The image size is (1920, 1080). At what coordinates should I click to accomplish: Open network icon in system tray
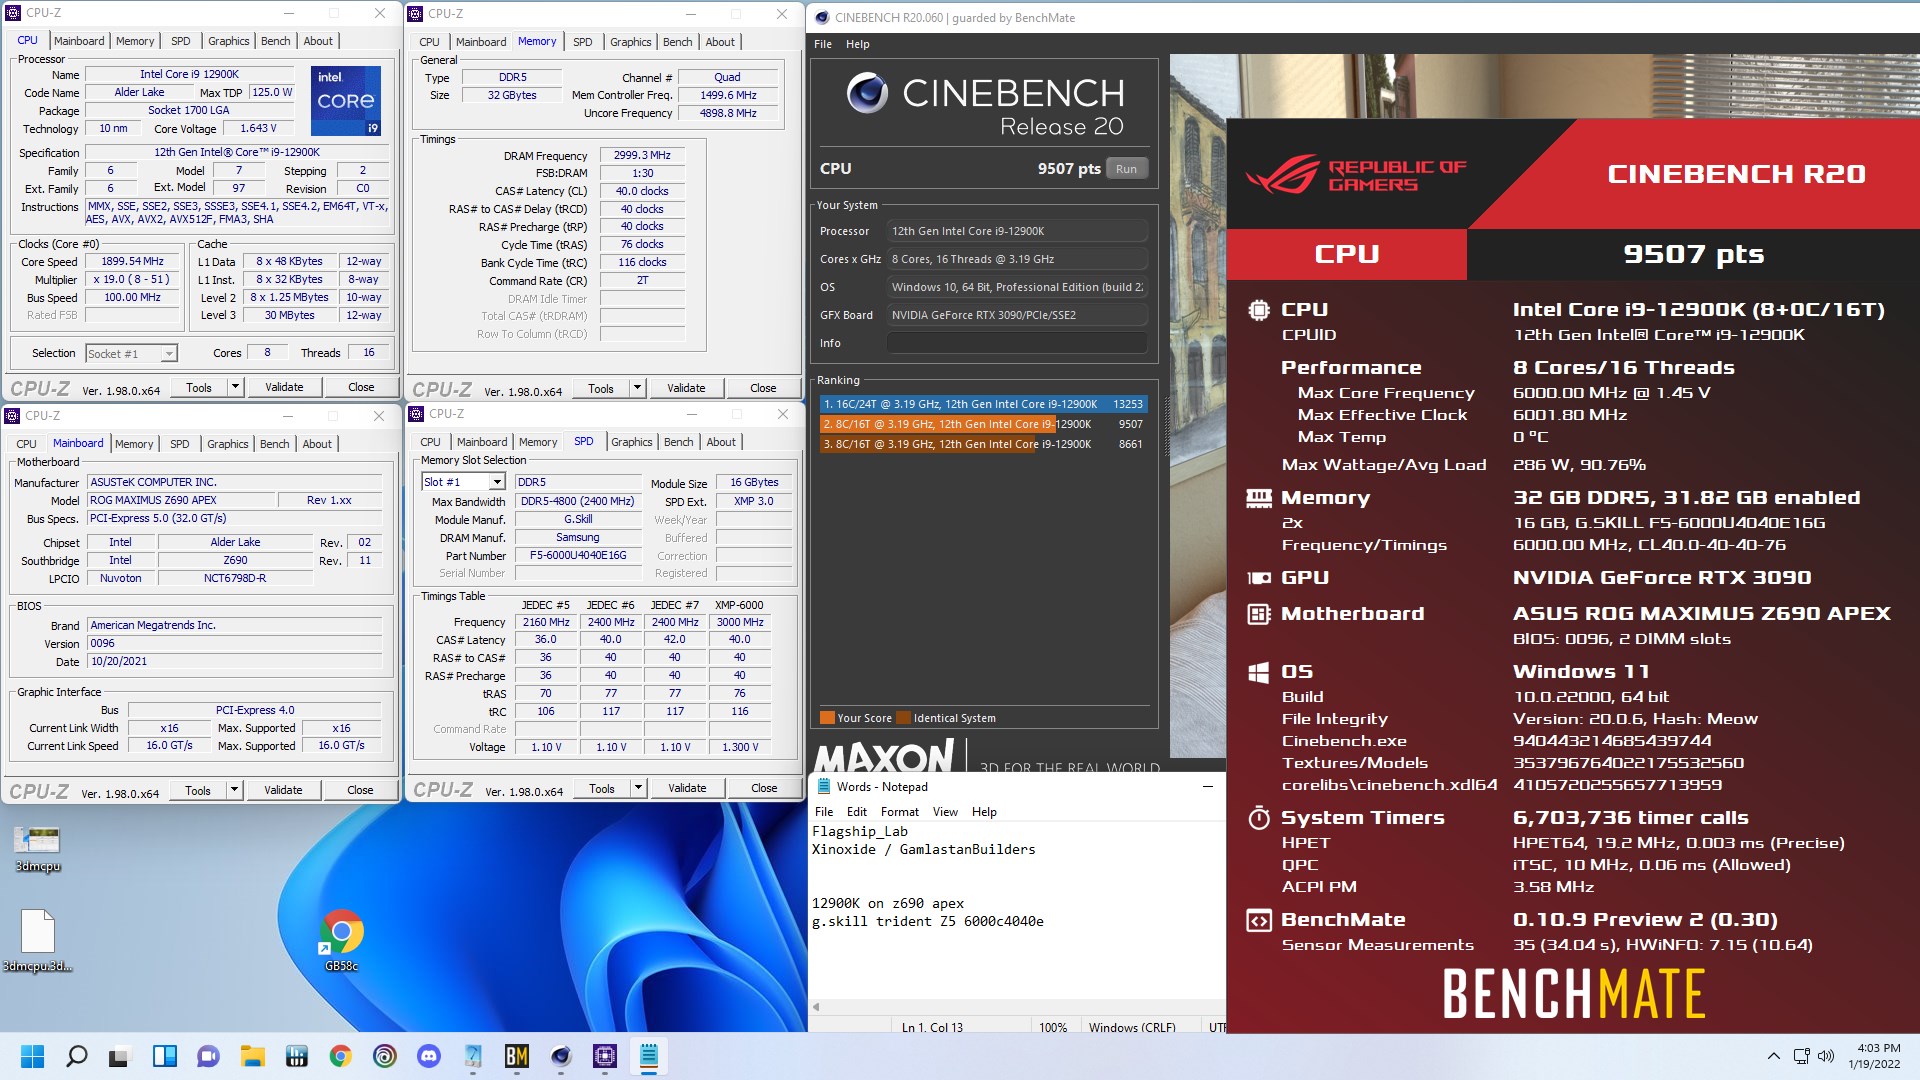point(1801,1056)
